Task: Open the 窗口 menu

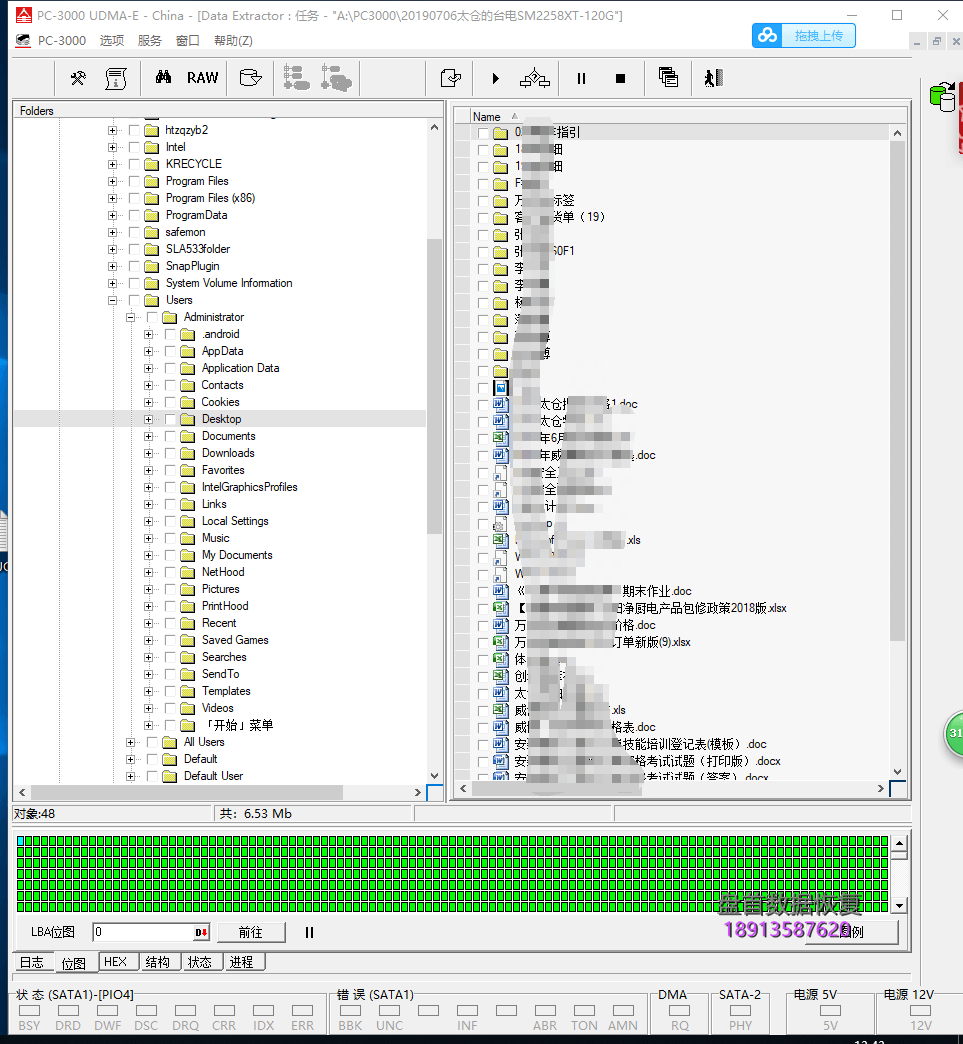Action: coord(188,41)
